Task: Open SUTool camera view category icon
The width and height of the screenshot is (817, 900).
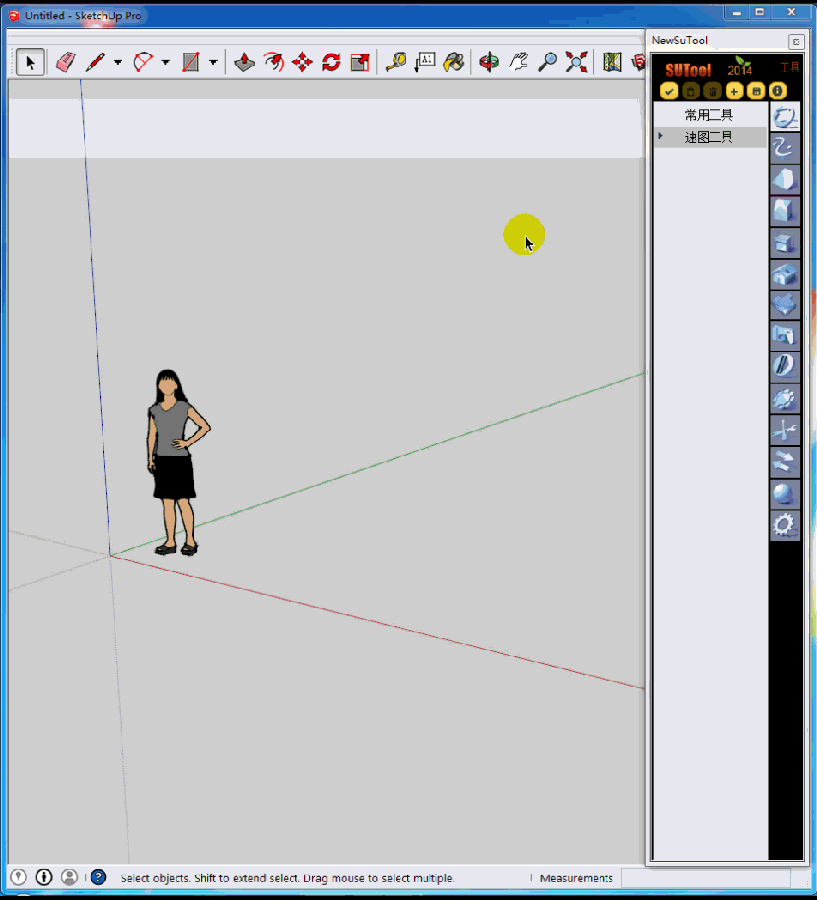Action: point(785,335)
